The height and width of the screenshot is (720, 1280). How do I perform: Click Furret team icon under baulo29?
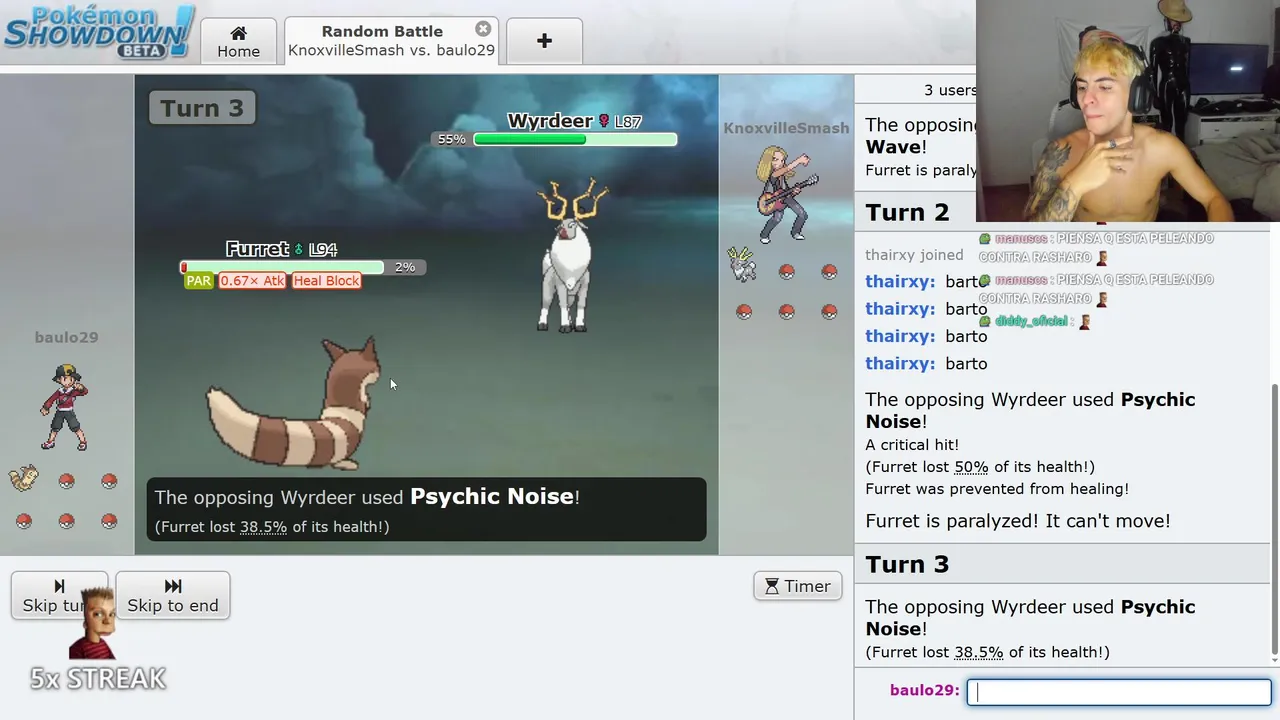point(24,478)
